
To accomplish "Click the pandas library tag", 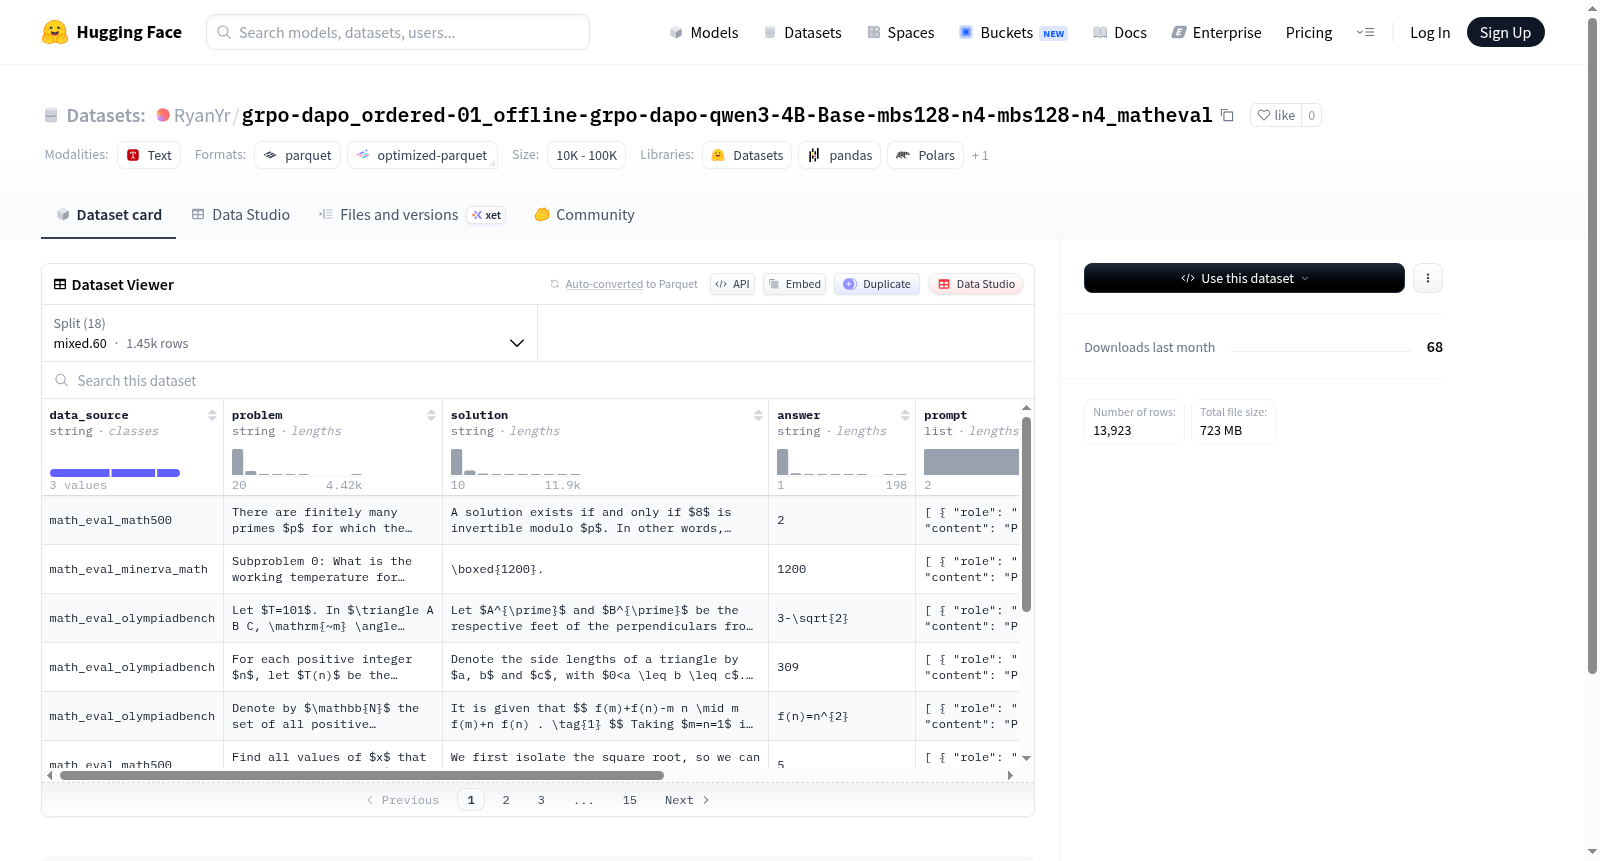I will point(840,155).
